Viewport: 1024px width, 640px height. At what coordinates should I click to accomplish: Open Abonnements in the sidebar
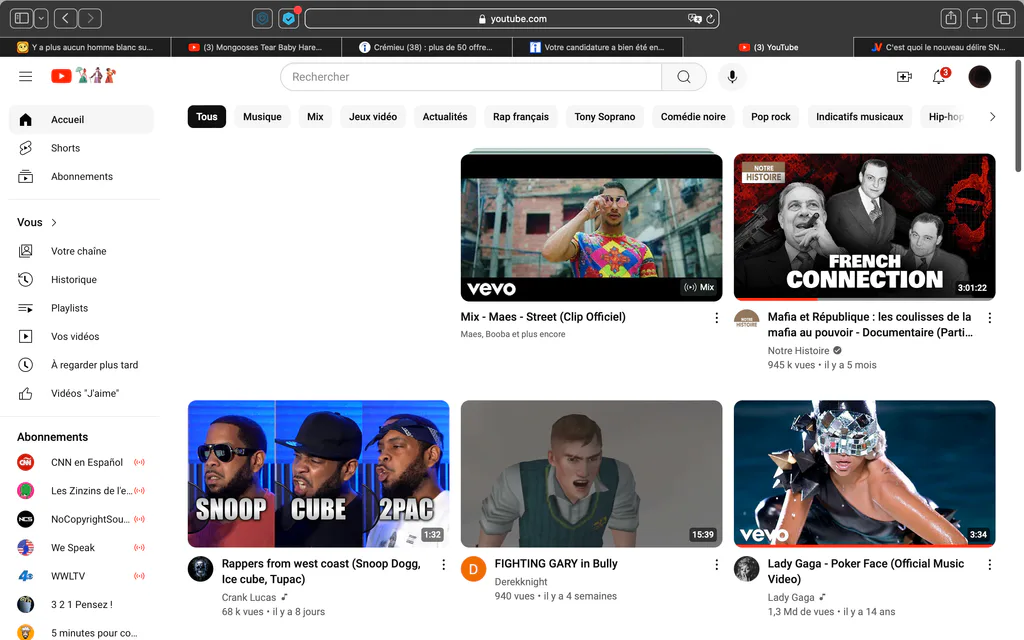click(82, 176)
